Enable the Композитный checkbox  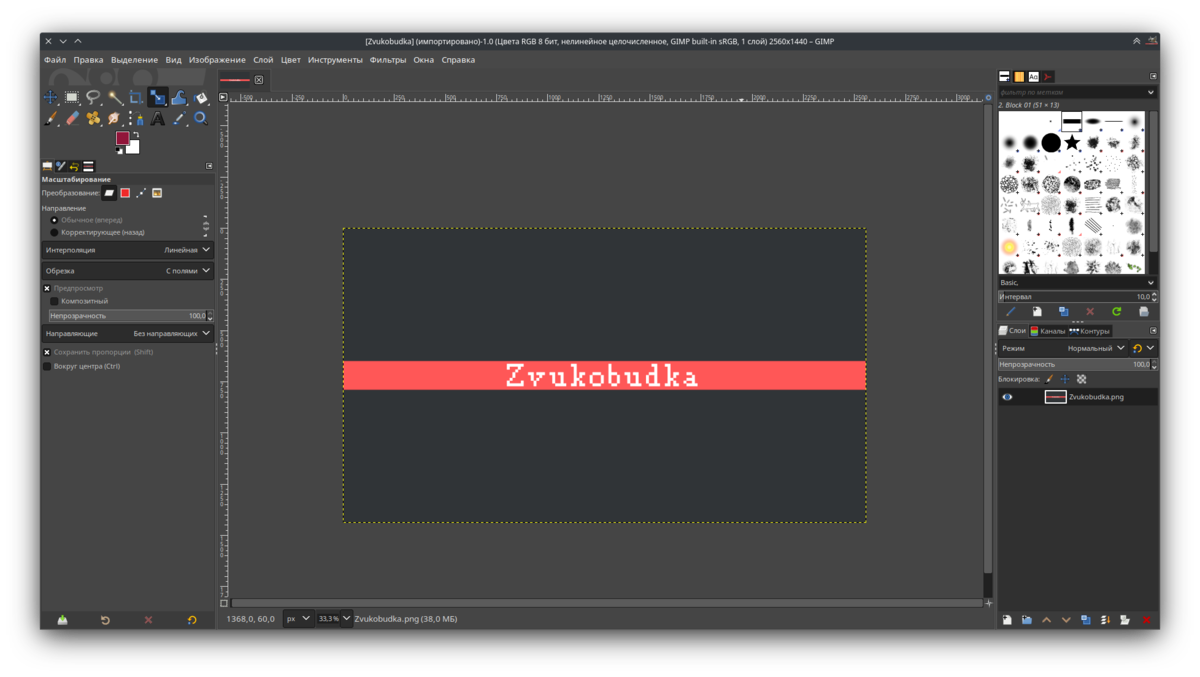(x=54, y=301)
